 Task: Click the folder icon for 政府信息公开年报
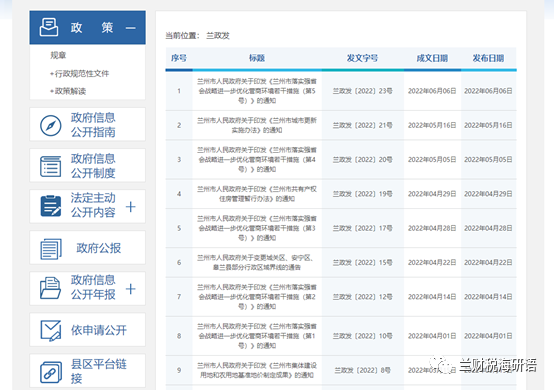pyautogui.click(x=50, y=288)
